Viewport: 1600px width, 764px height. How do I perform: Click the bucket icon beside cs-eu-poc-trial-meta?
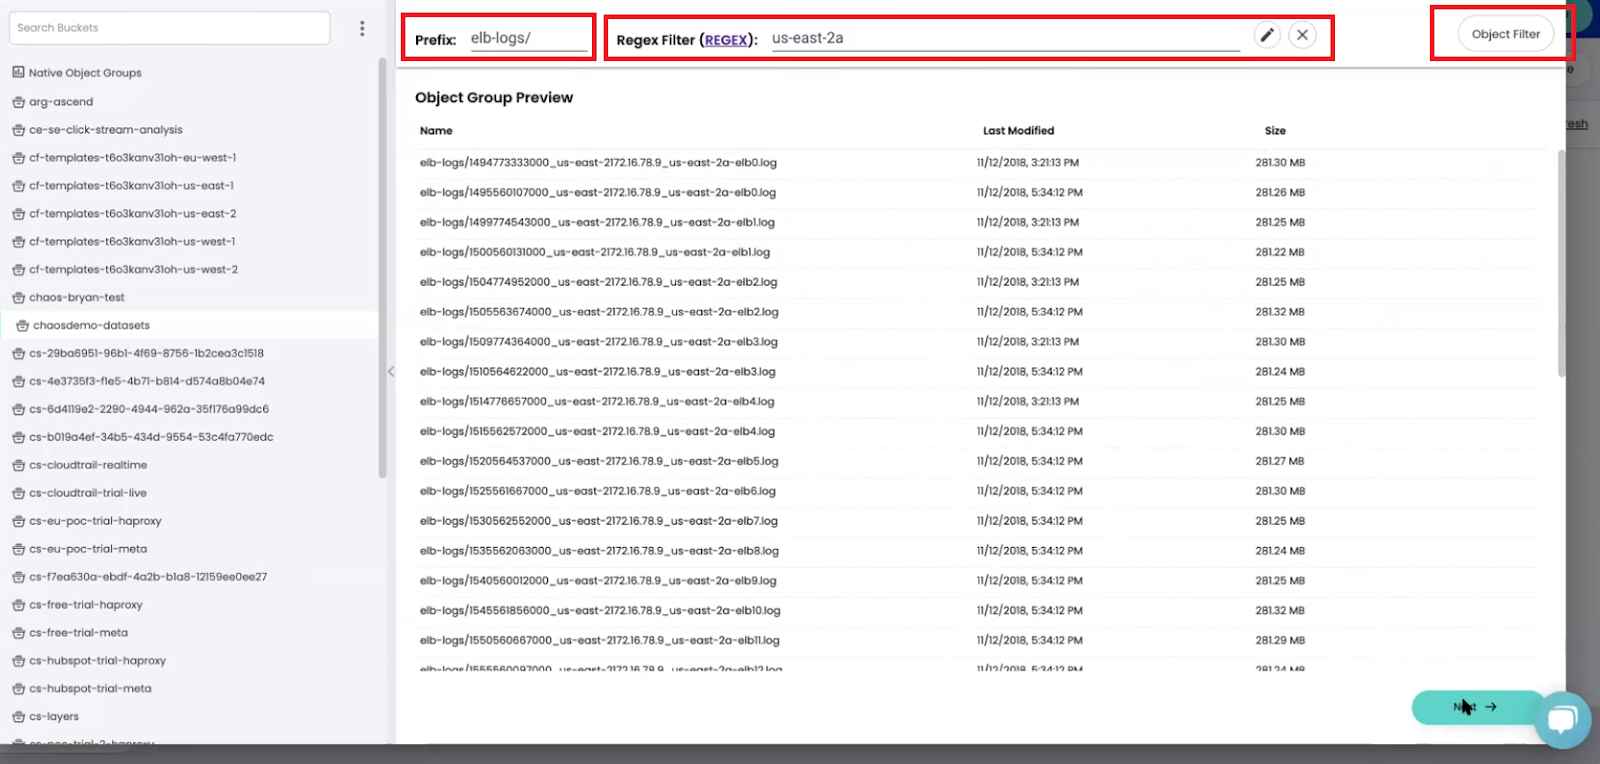click(18, 549)
